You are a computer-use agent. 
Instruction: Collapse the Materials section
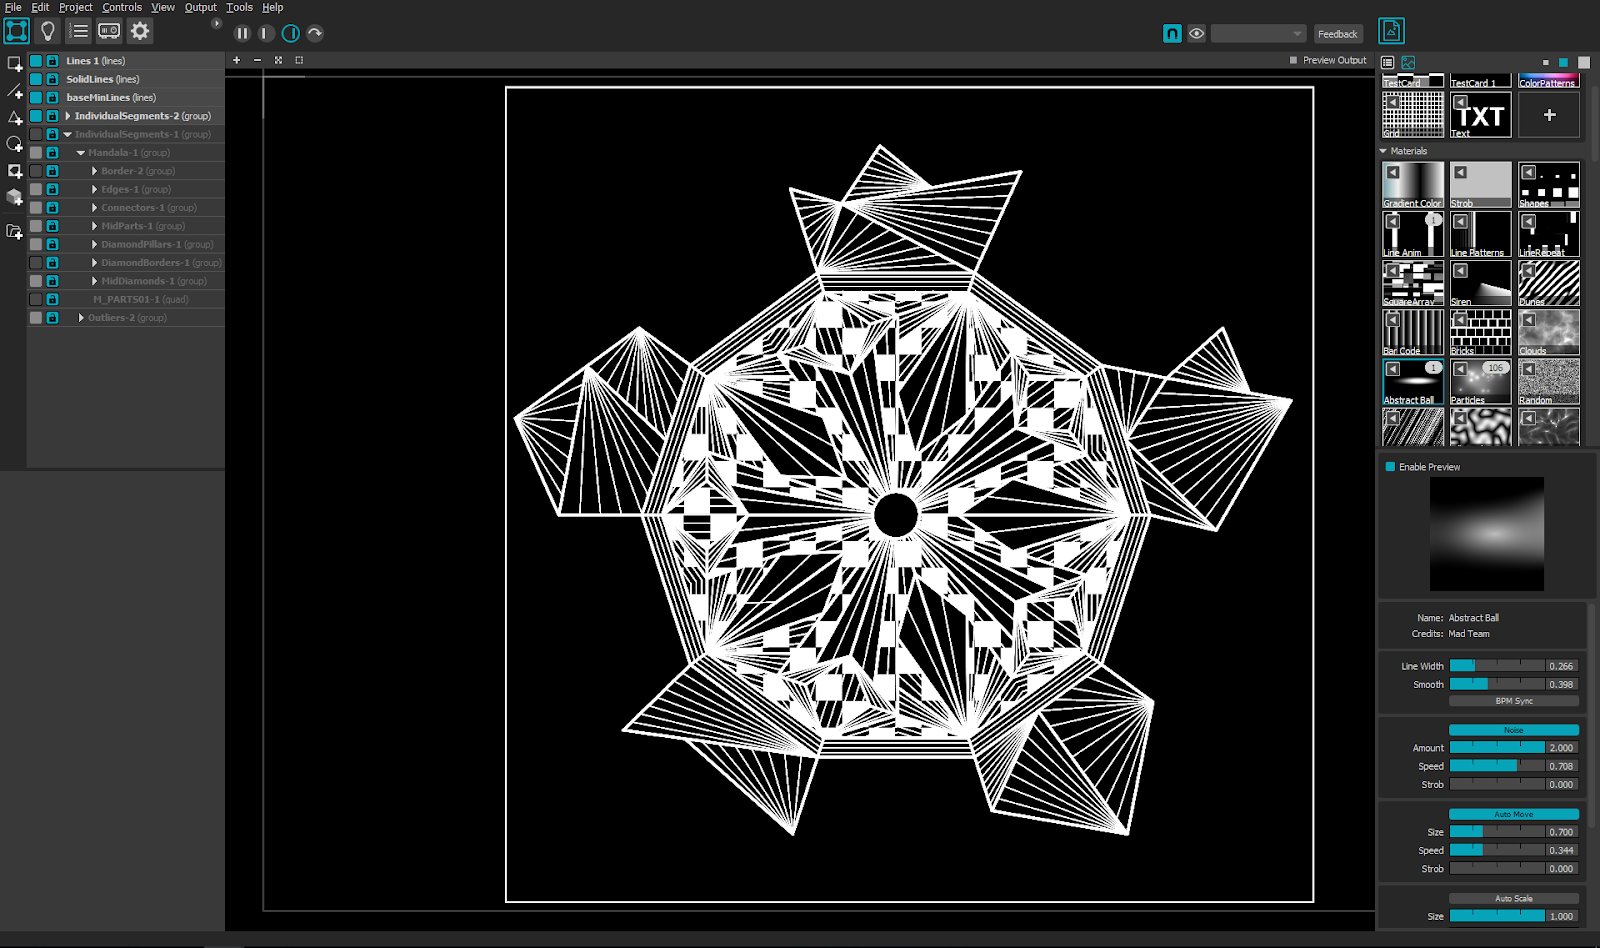1385,150
